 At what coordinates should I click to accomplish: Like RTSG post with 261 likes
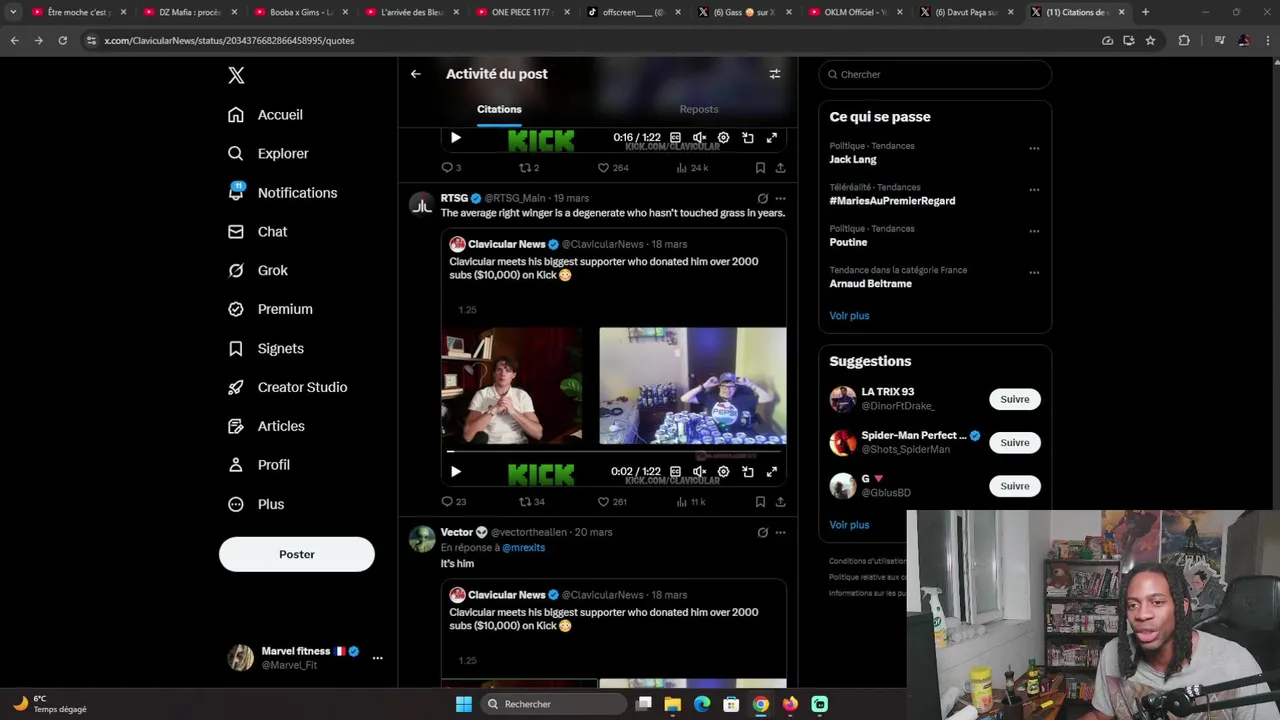point(612,502)
